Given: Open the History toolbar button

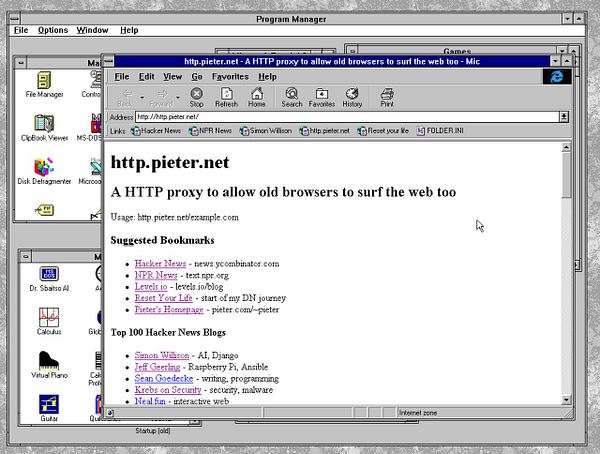Looking at the screenshot, I should [352, 97].
